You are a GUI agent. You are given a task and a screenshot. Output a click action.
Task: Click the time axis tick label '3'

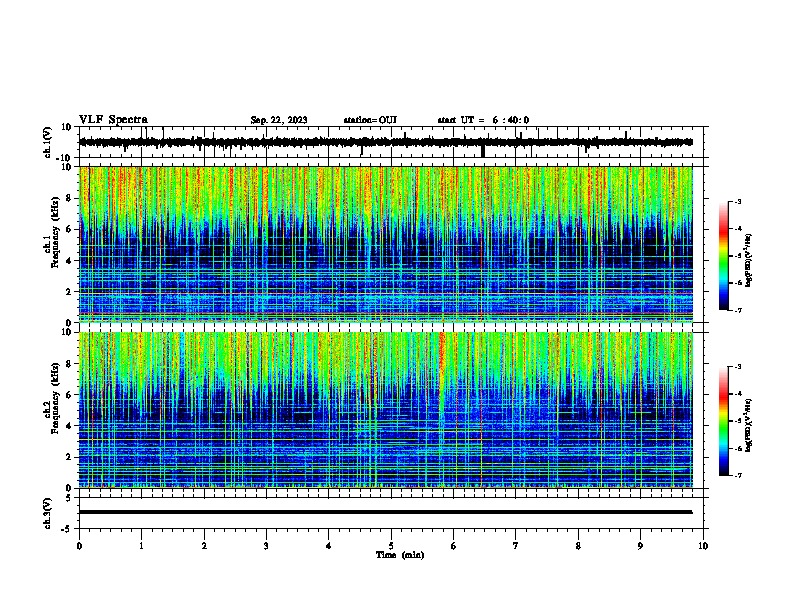[x=266, y=546]
